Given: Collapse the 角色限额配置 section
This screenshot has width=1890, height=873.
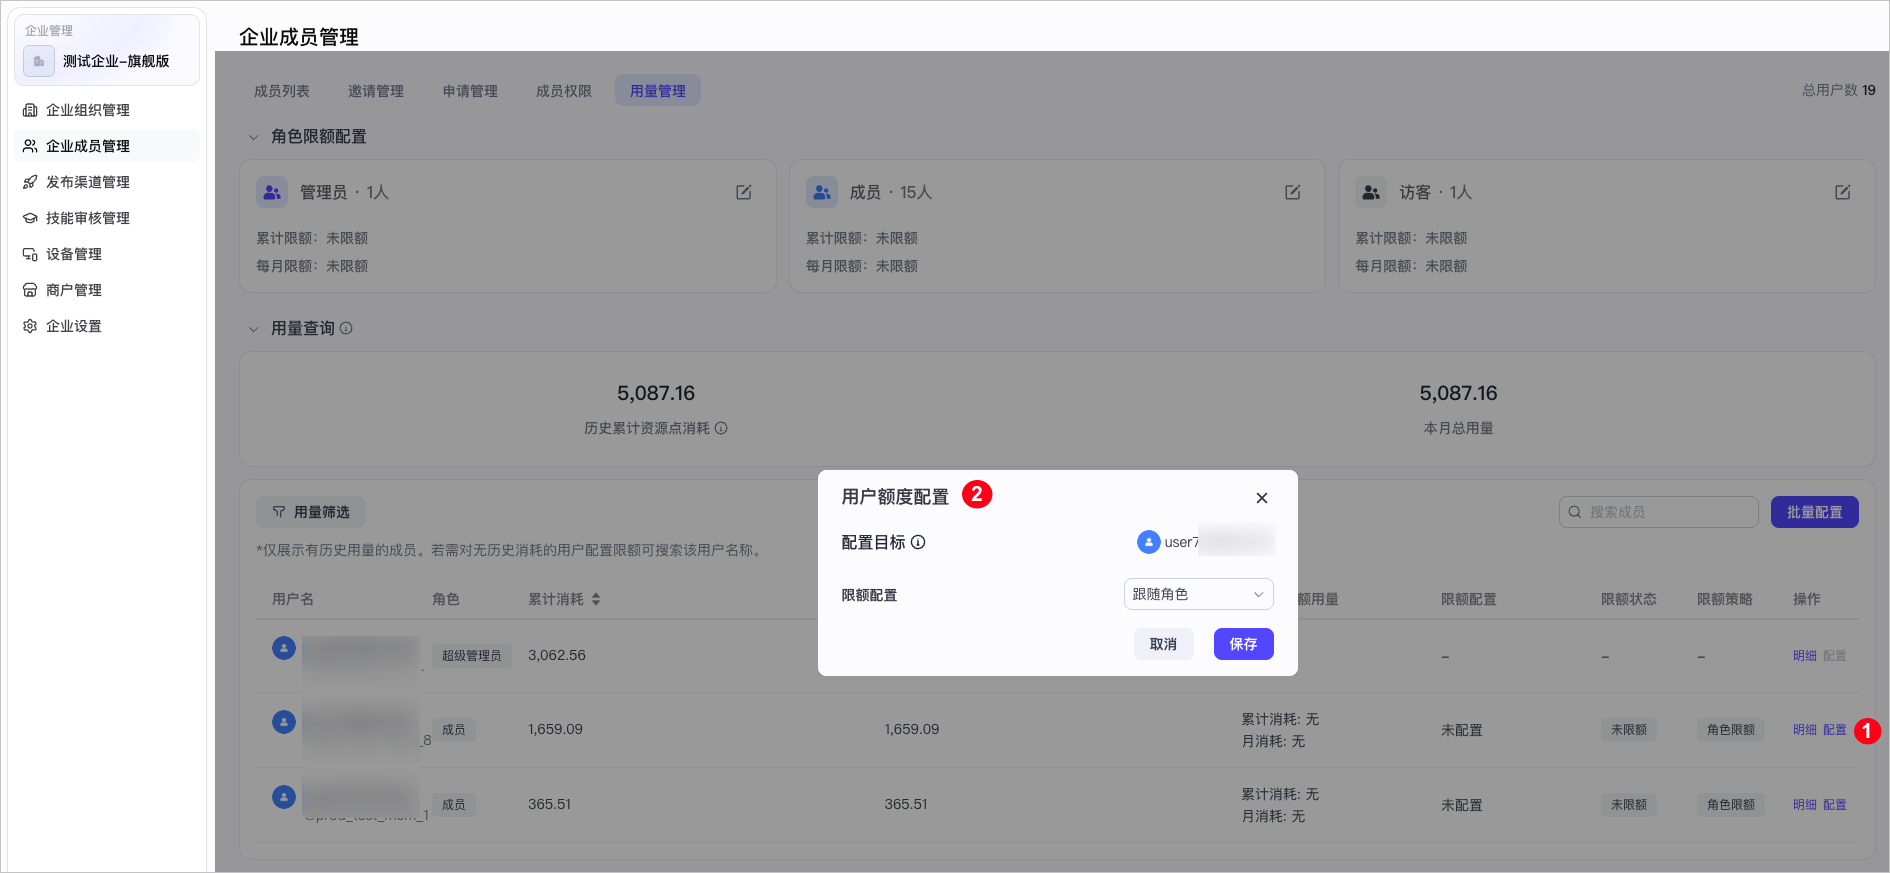Looking at the screenshot, I should (254, 137).
